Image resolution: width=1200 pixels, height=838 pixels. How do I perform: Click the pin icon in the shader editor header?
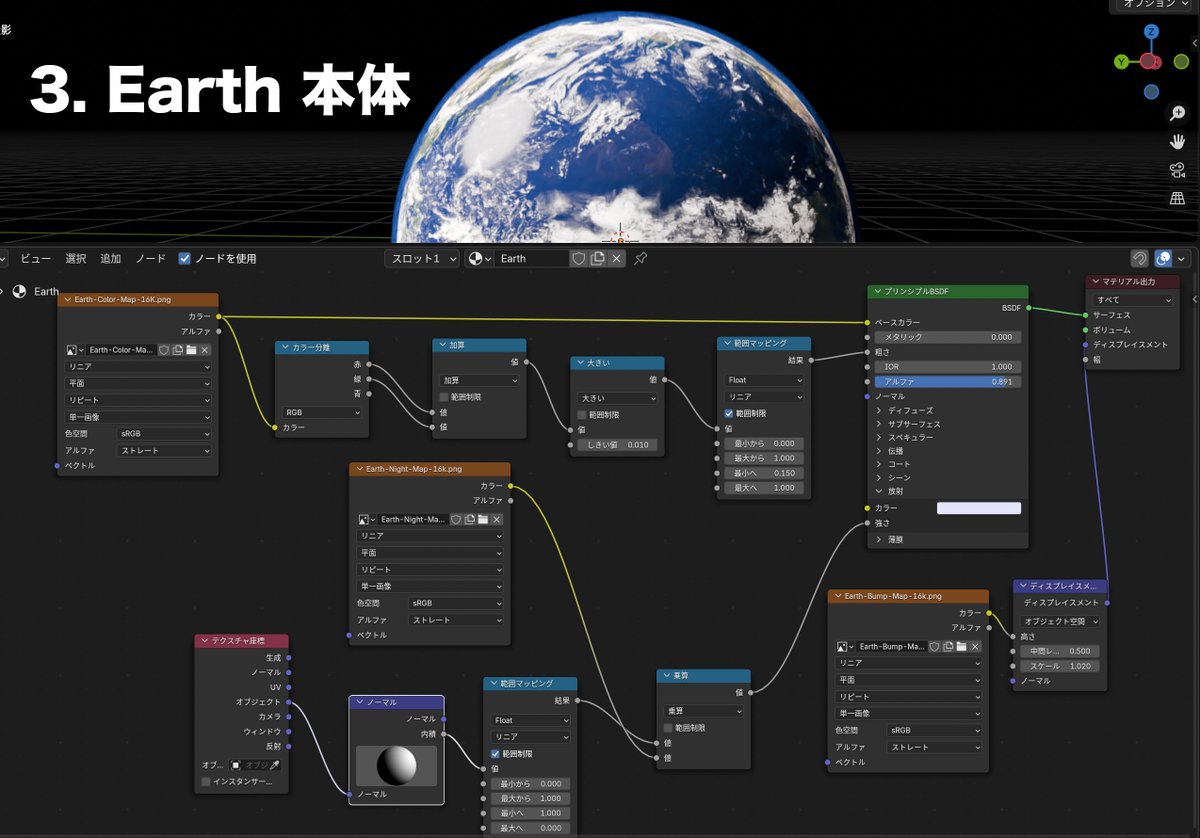pos(638,258)
